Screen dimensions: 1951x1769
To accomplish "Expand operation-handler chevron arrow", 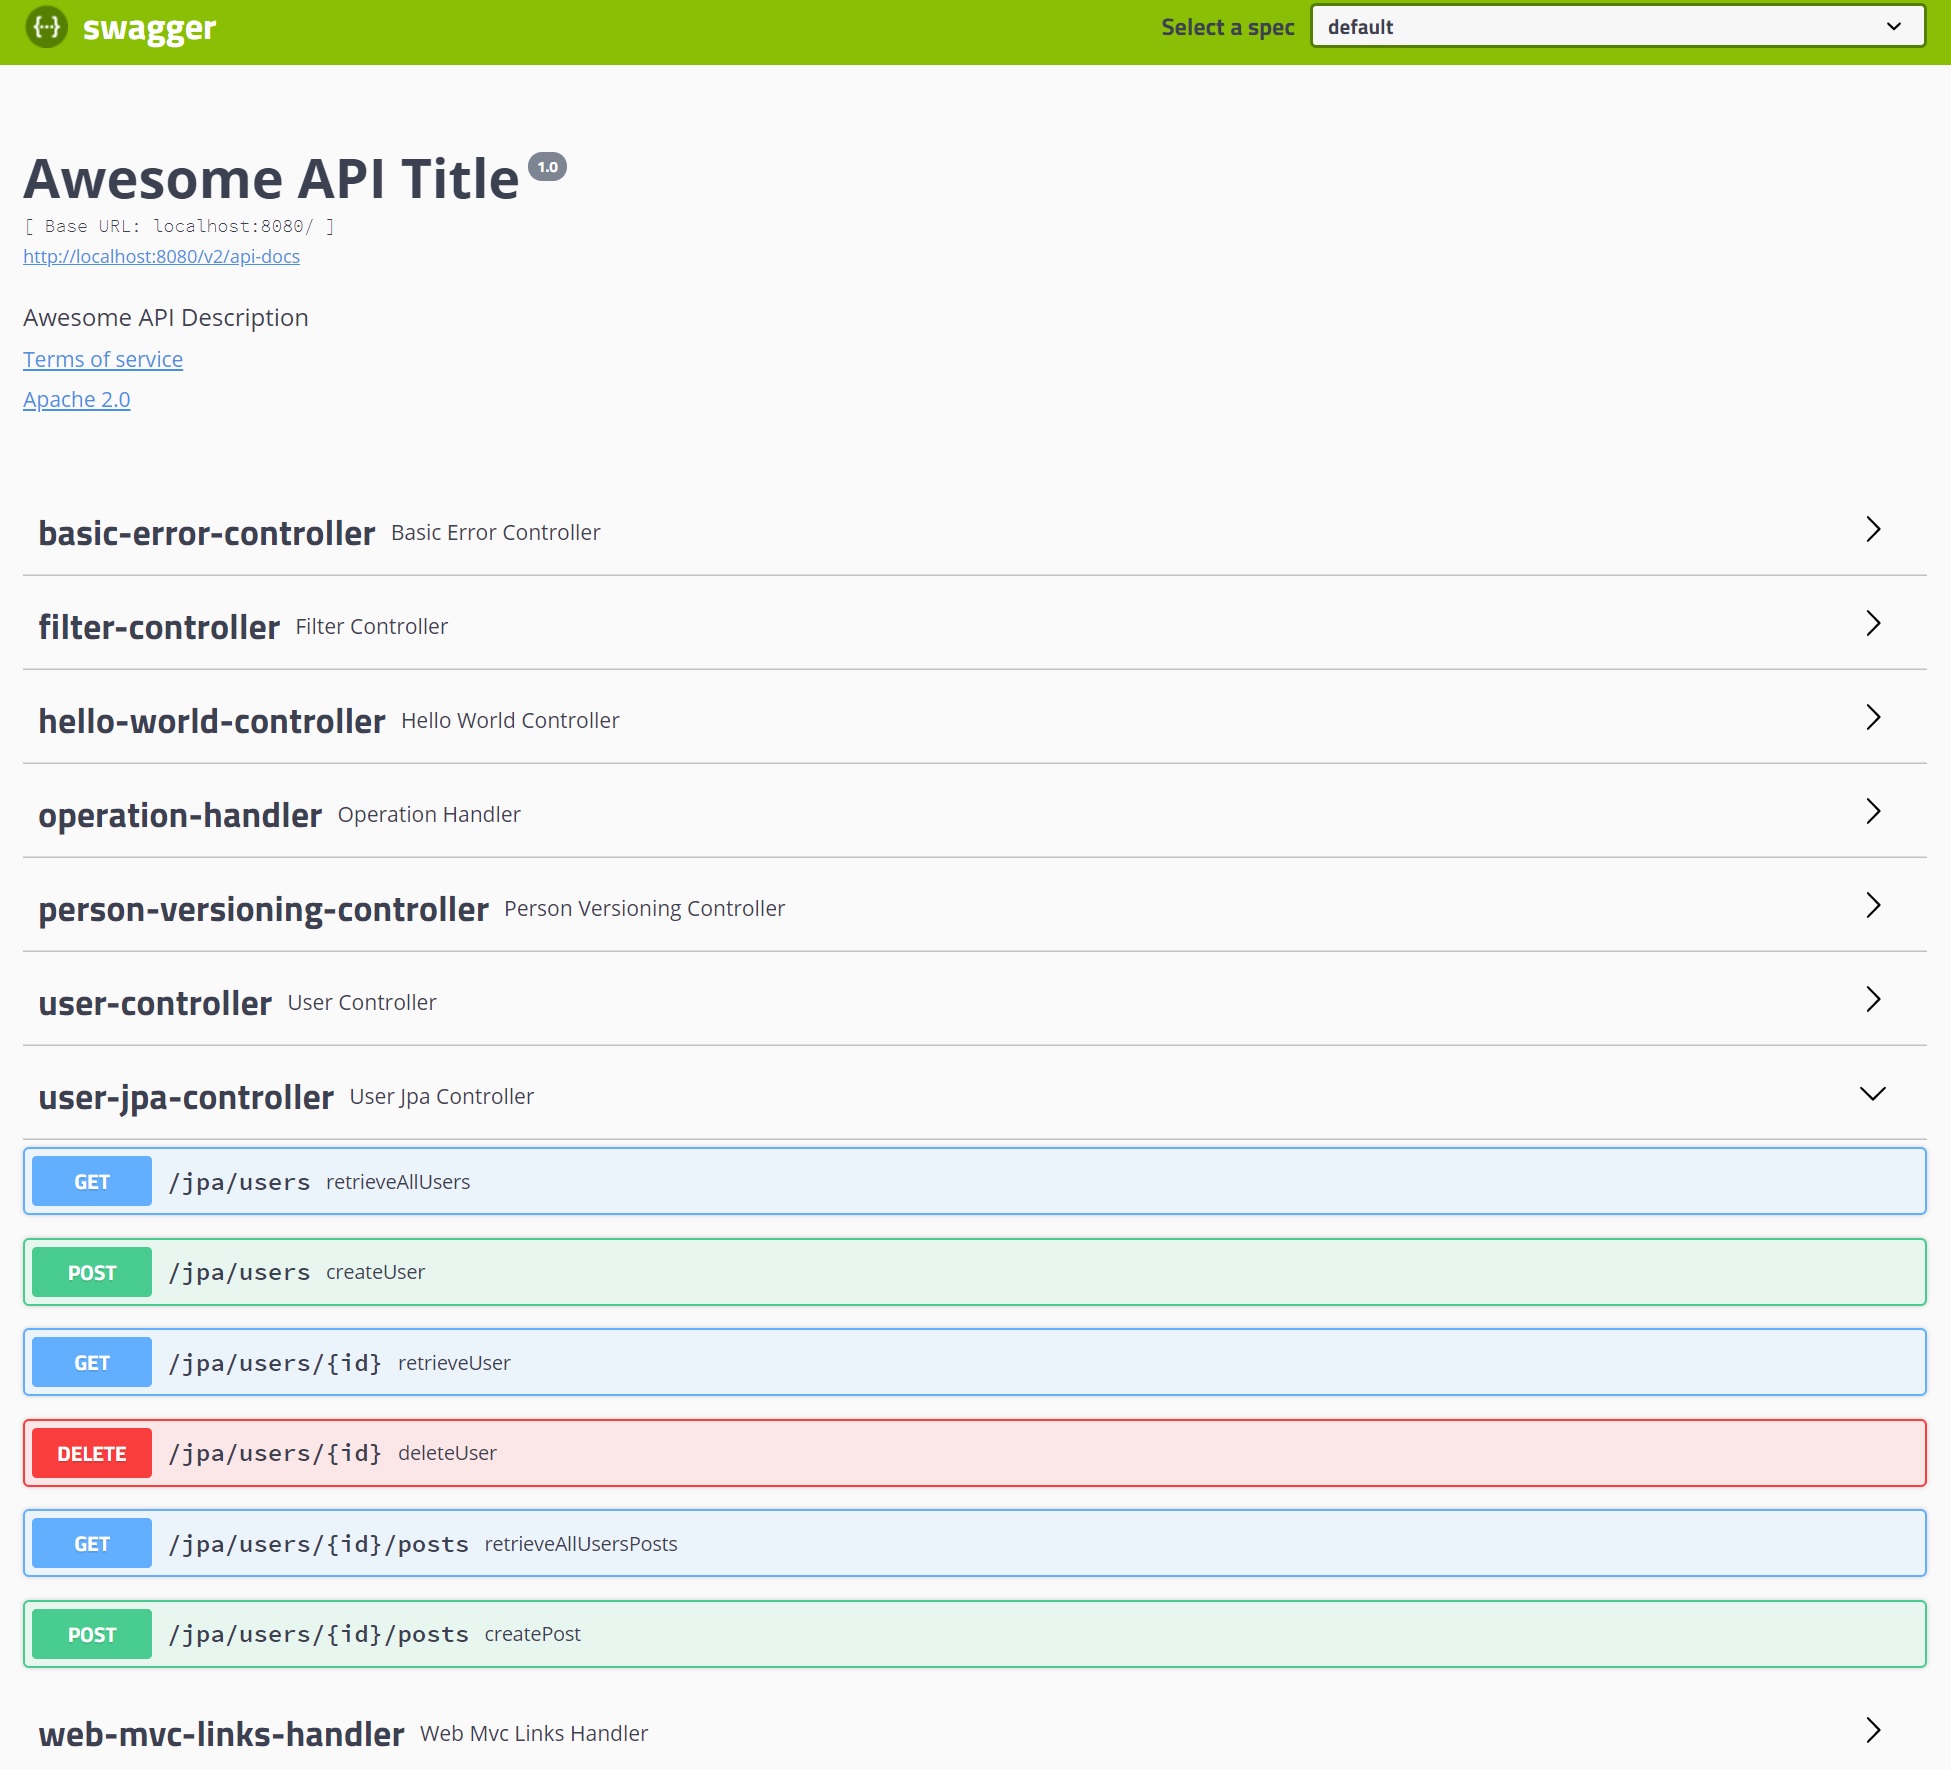I will tap(1872, 812).
